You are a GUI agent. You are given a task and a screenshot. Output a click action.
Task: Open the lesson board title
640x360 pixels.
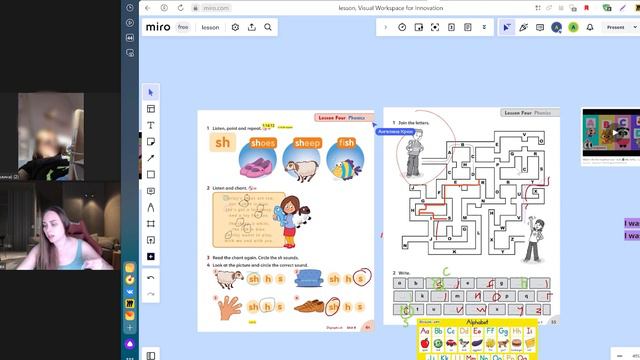tap(210, 27)
